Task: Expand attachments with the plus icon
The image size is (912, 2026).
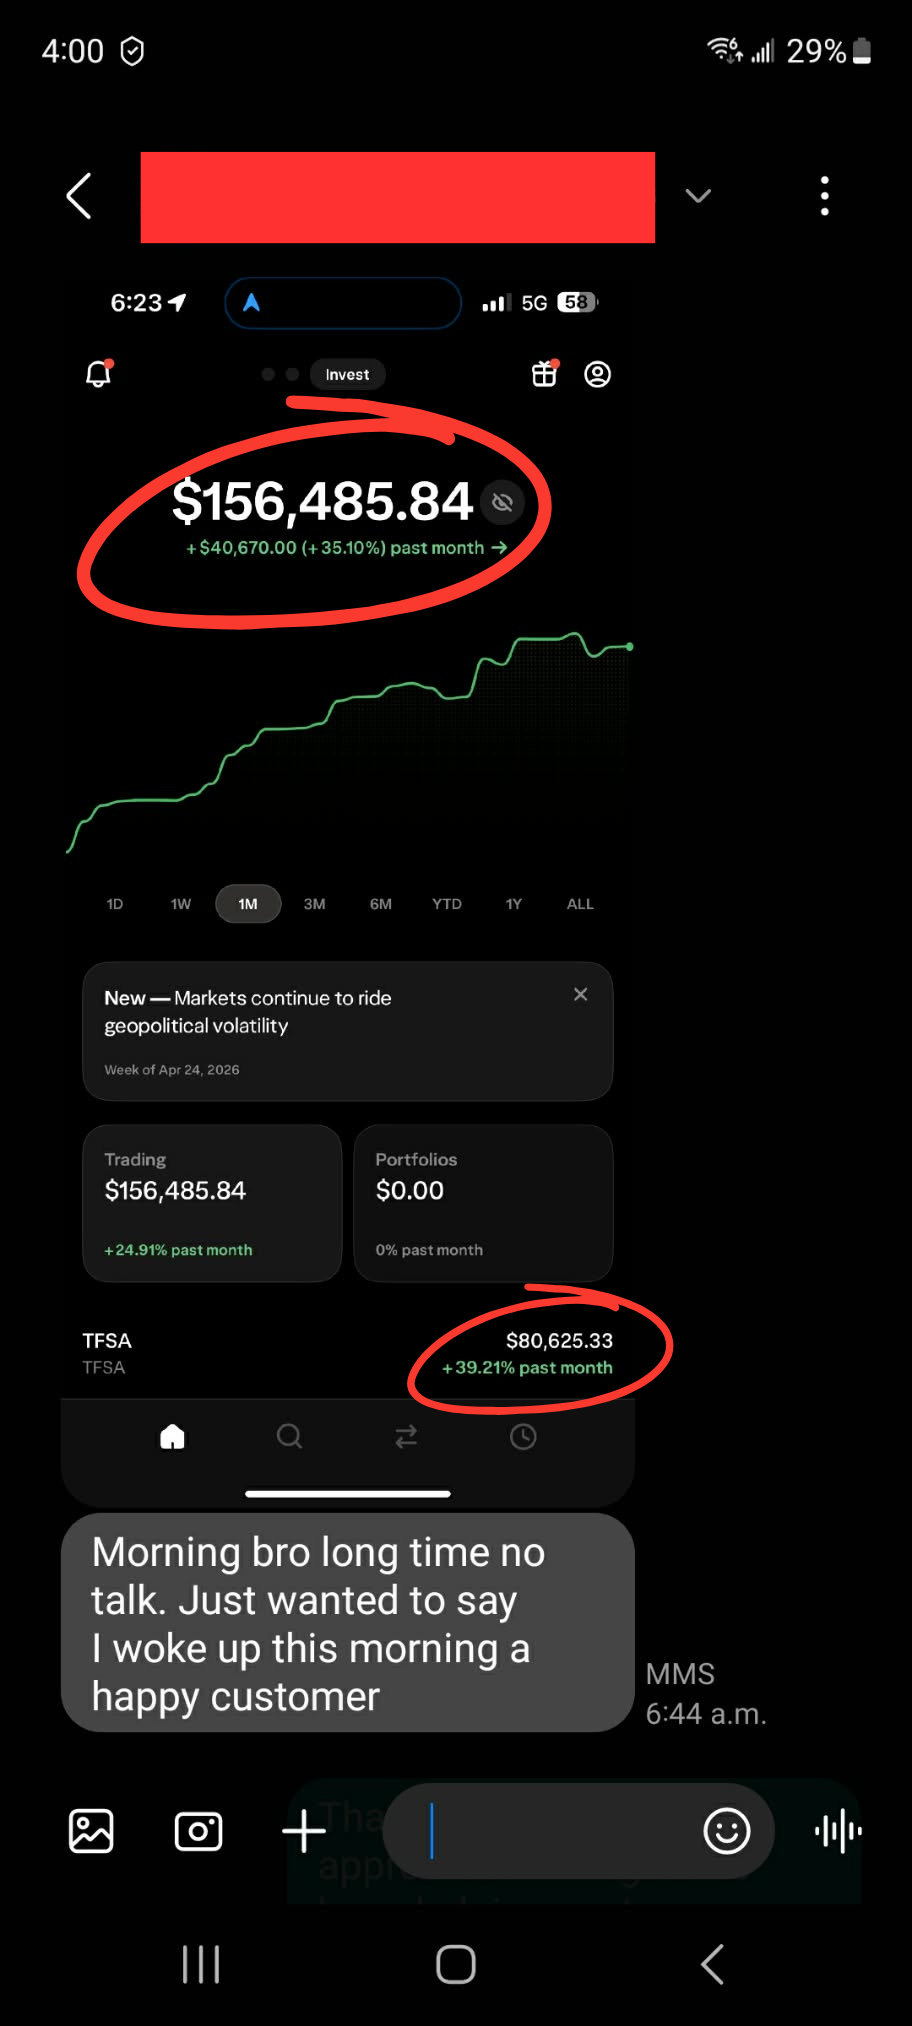Action: (x=304, y=1831)
